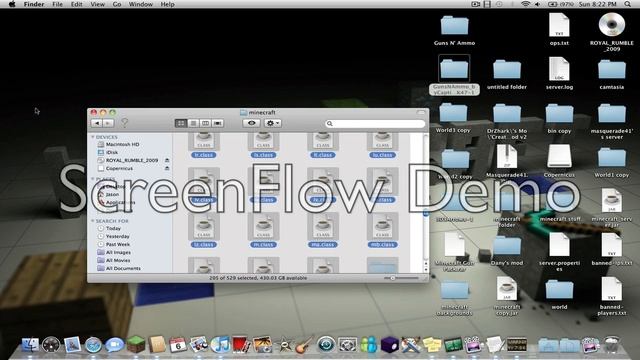The height and width of the screenshot is (360, 640).
Task: Select mb.class file in minecraft window
Action: pos(382,231)
